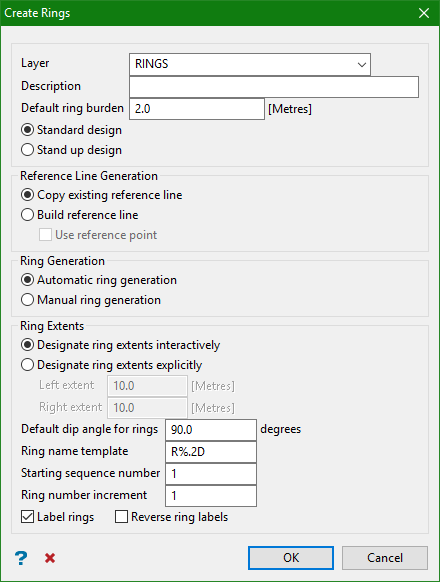Click the Default ring burden field

(197, 109)
